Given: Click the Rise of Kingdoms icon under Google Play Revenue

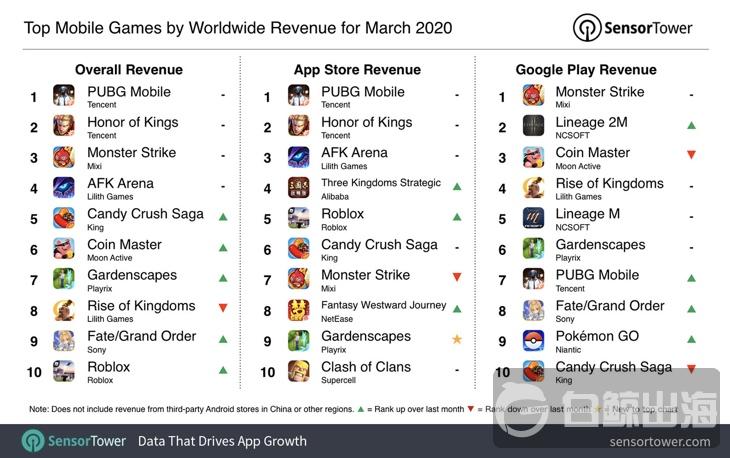Looking at the screenshot, I should point(533,187).
